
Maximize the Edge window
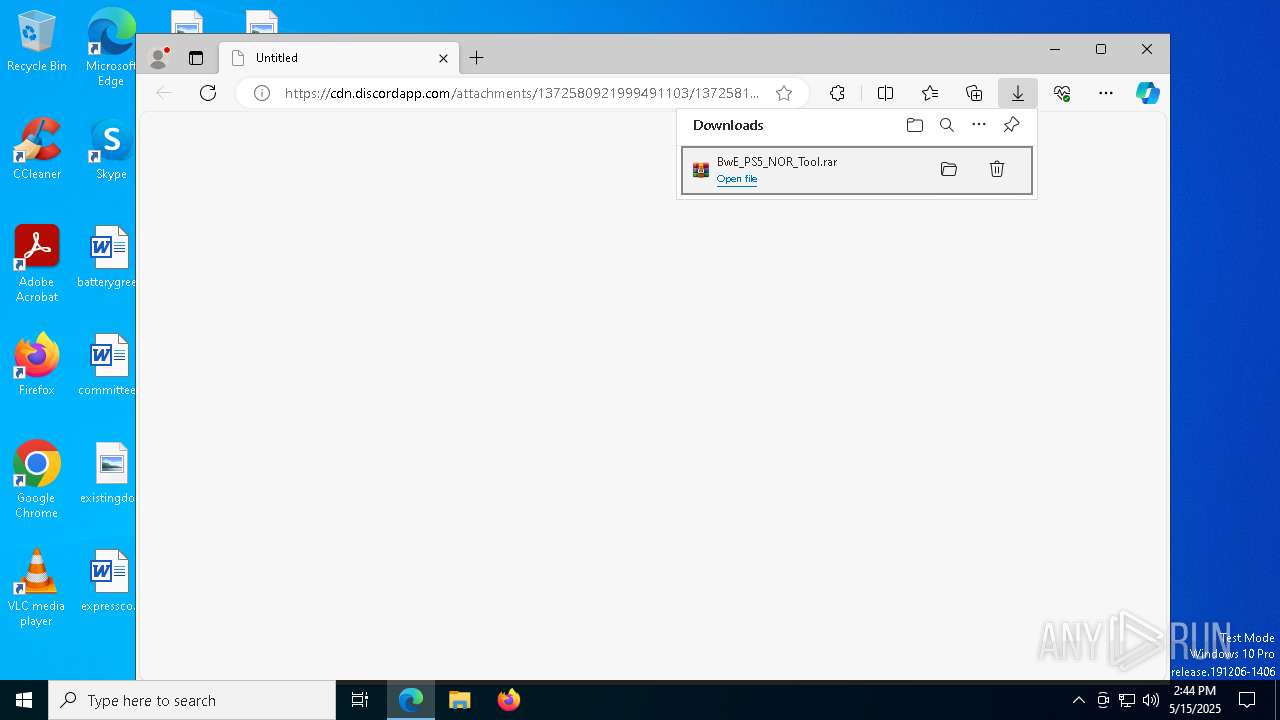(x=1101, y=49)
